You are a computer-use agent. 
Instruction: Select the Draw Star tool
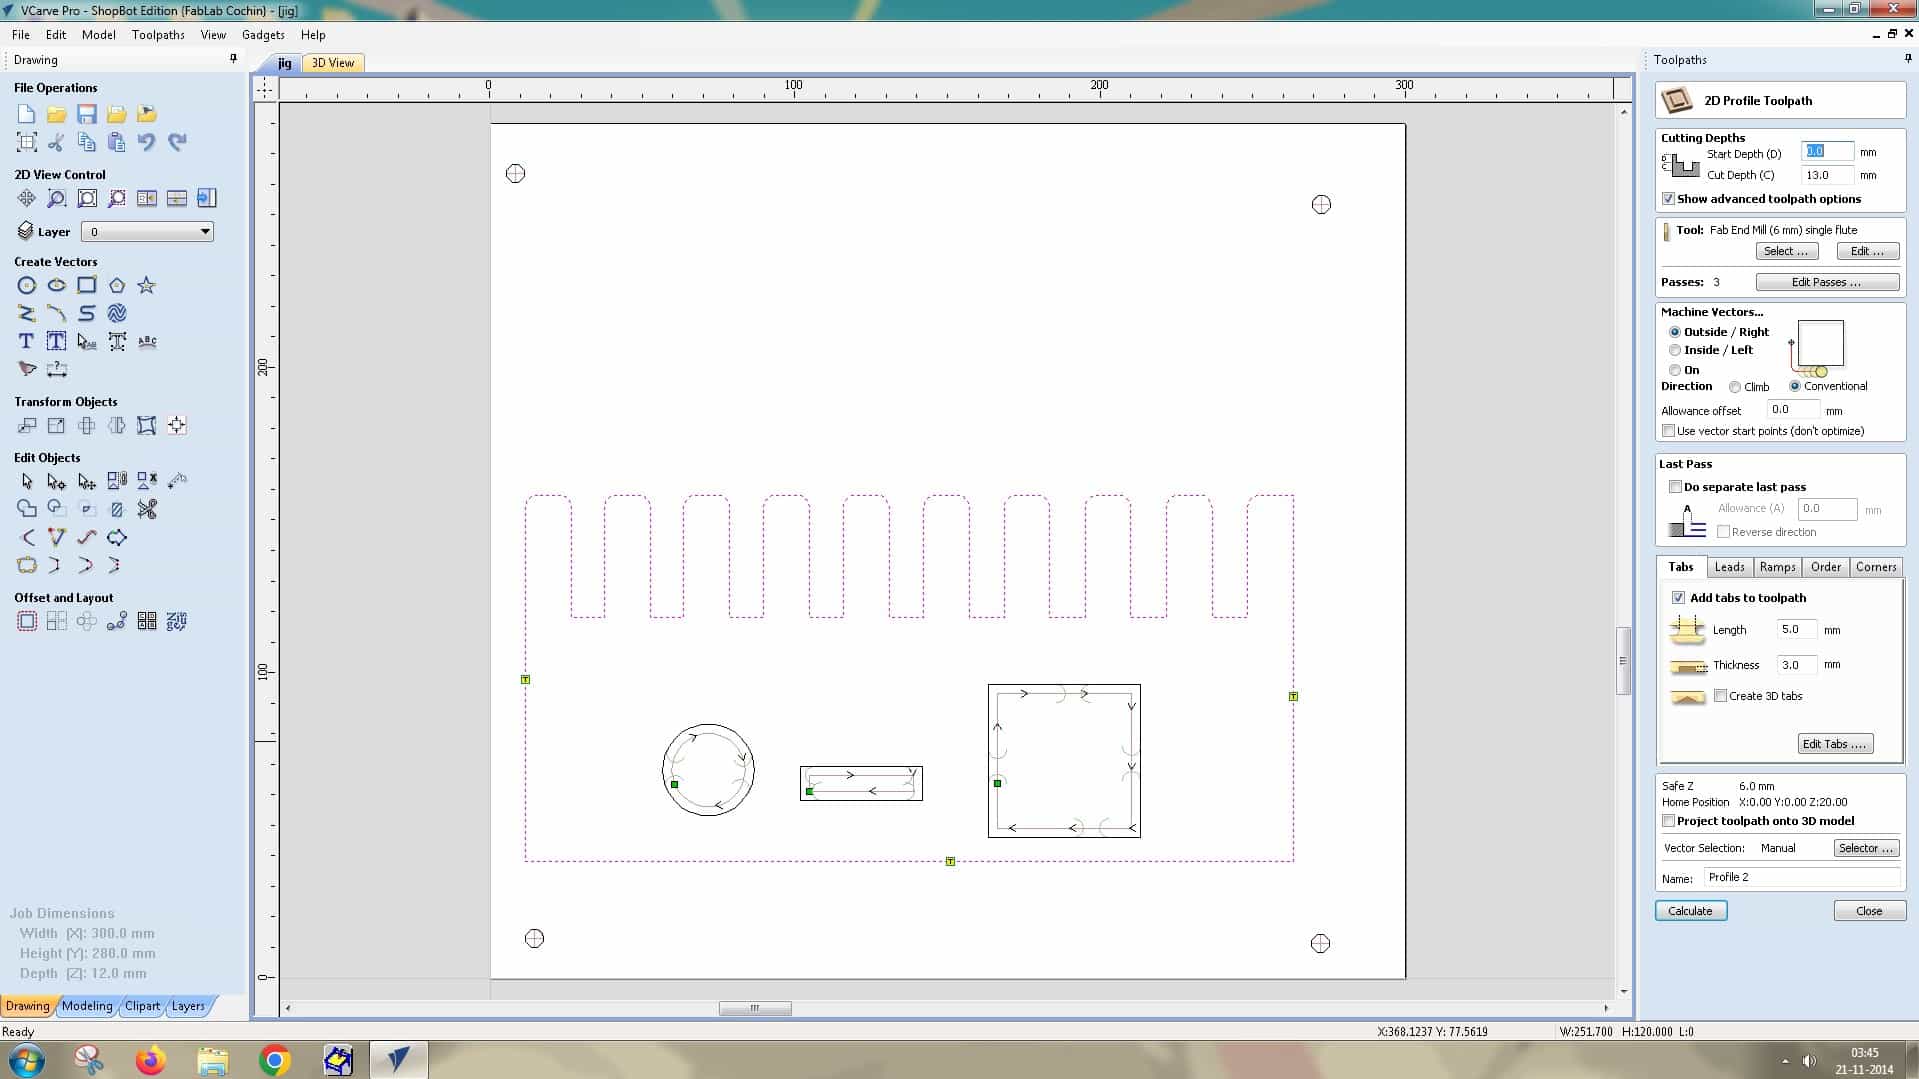[x=147, y=285]
